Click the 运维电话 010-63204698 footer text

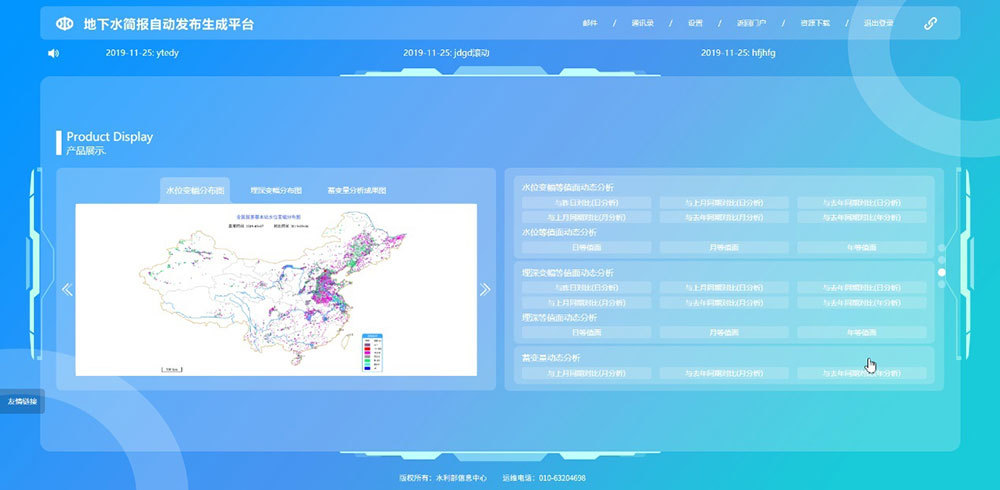[544, 477]
